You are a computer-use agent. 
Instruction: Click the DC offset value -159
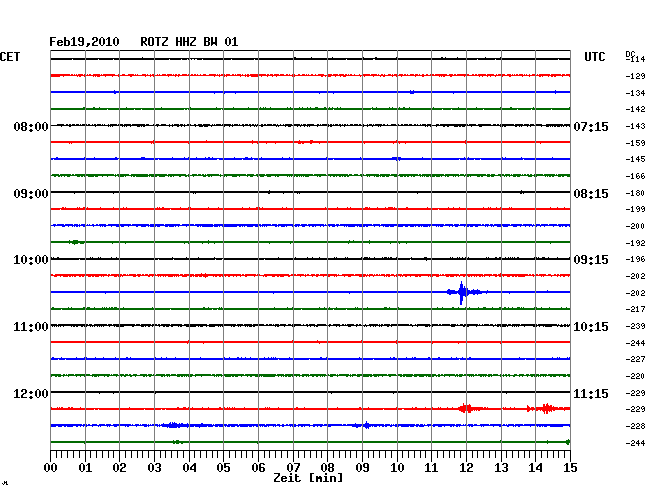click(x=635, y=143)
